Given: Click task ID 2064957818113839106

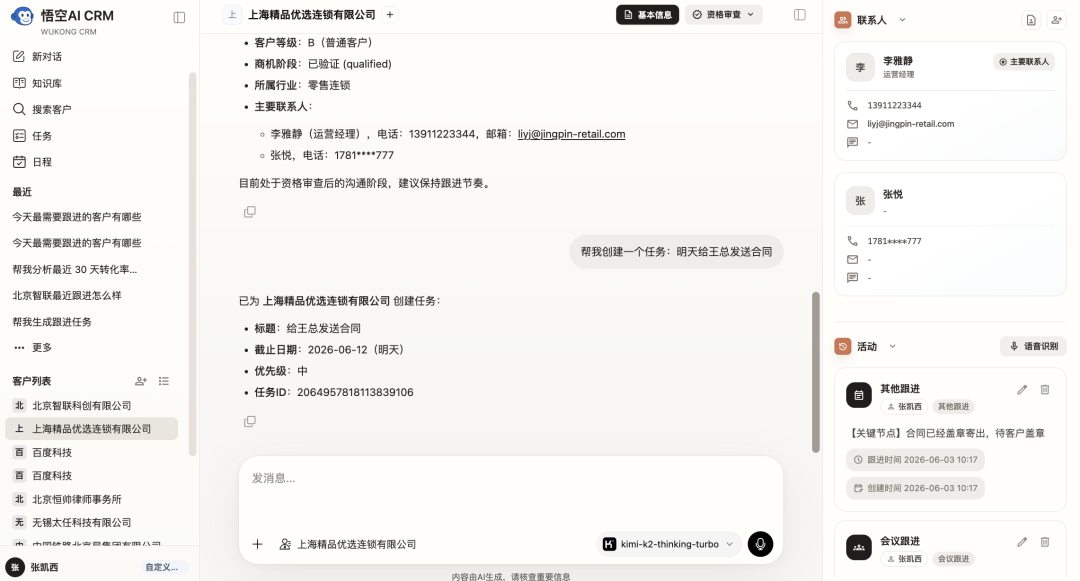Looking at the screenshot, I should coord(355,392).
